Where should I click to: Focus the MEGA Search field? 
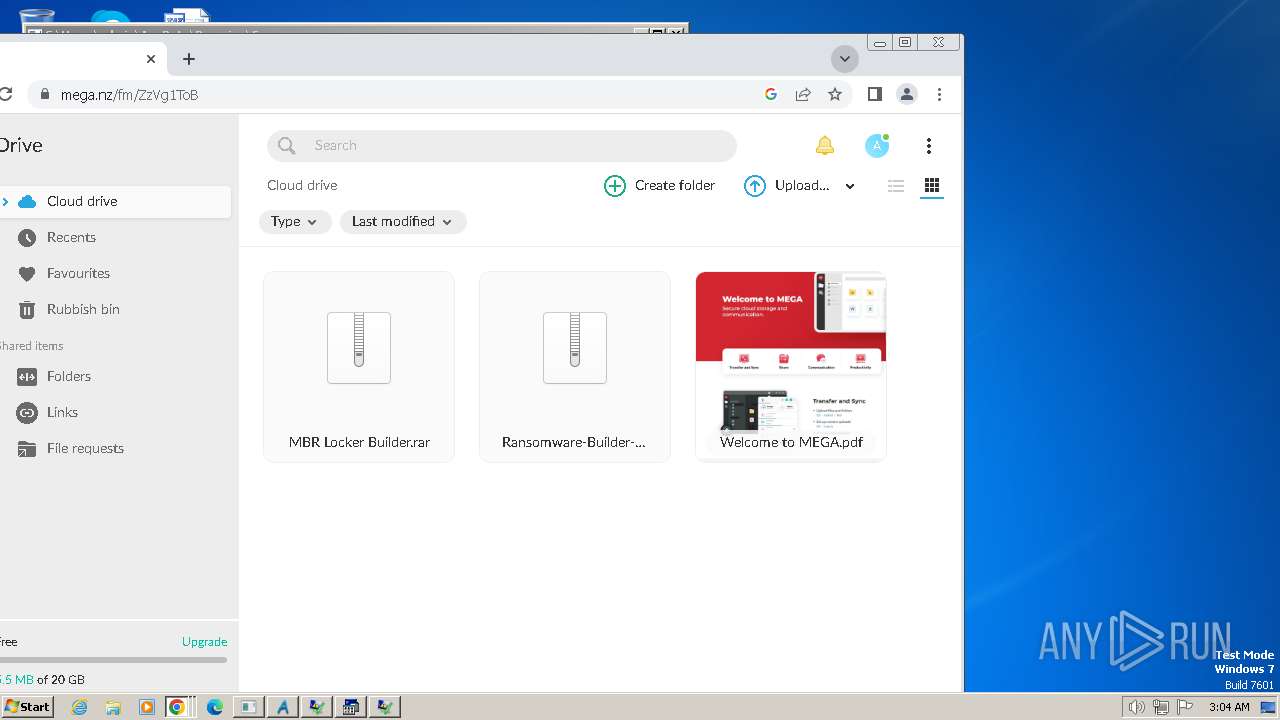[502, 146]
